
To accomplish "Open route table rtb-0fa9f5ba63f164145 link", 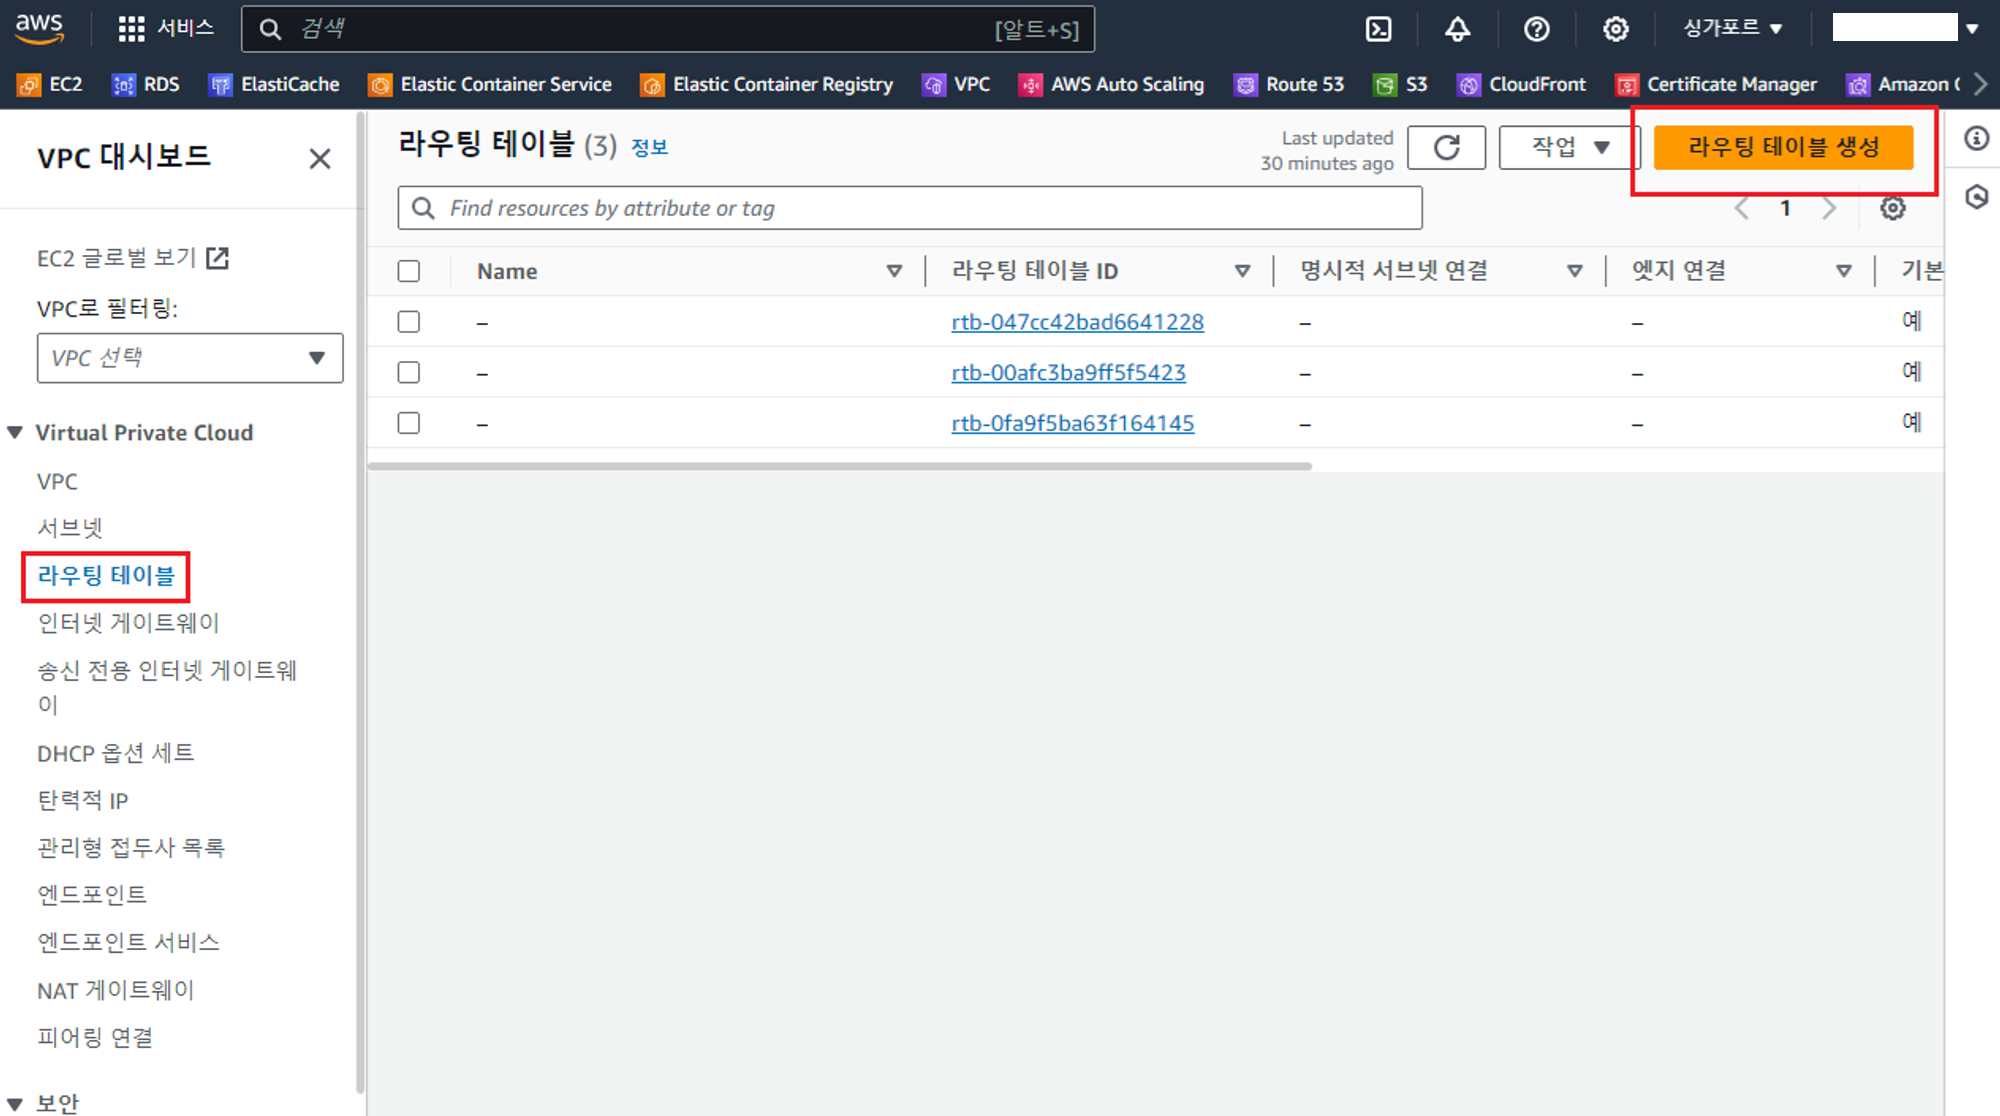I will coord(1072,423).
